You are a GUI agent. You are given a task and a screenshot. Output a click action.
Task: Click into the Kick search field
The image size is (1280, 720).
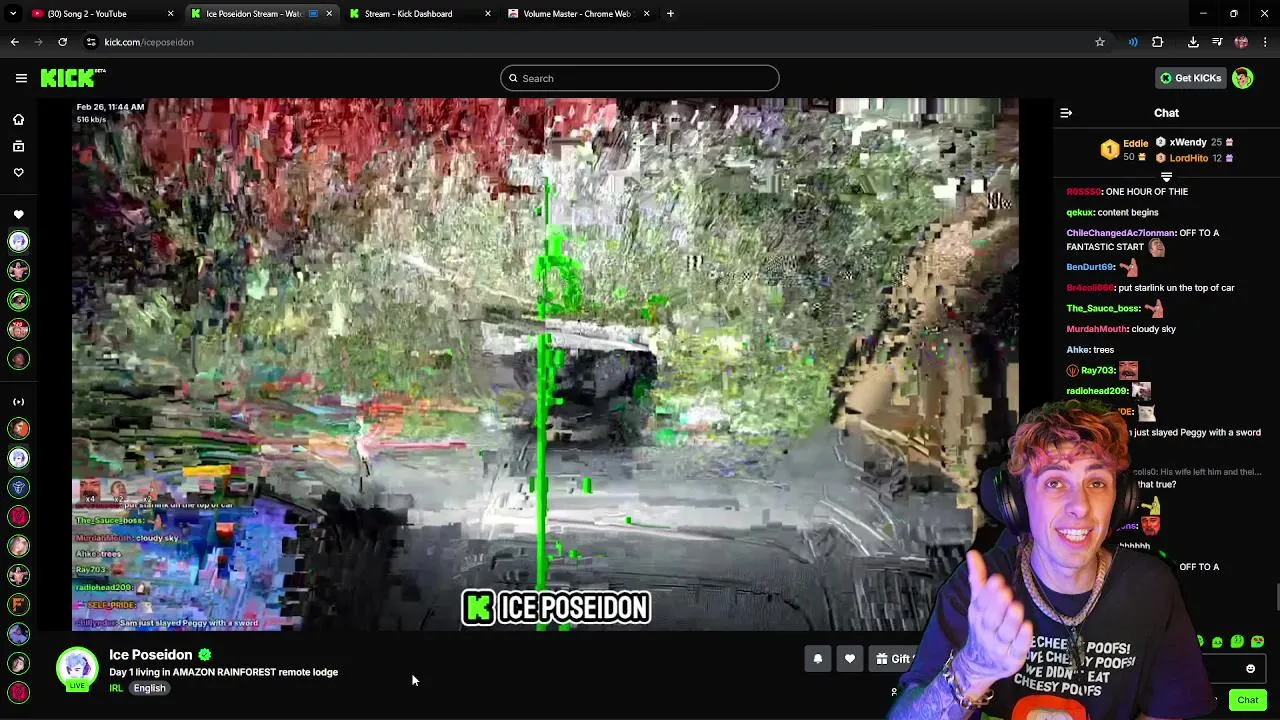tap(640, 78)
